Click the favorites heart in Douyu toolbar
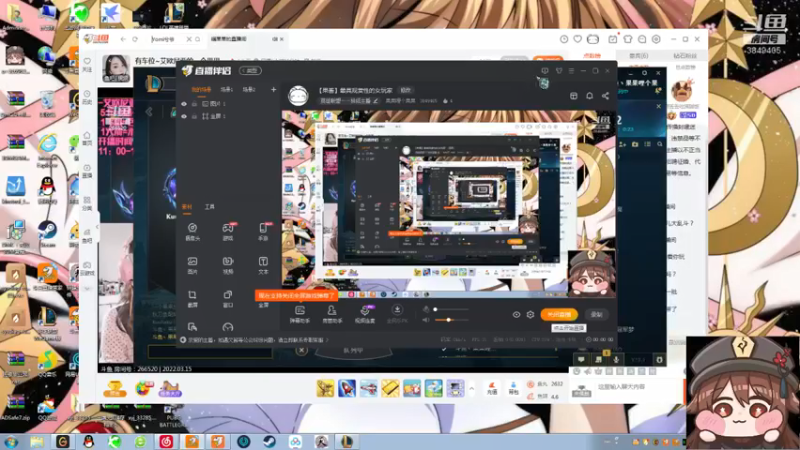Screen dimensions: 800x450 pos(578,39)
